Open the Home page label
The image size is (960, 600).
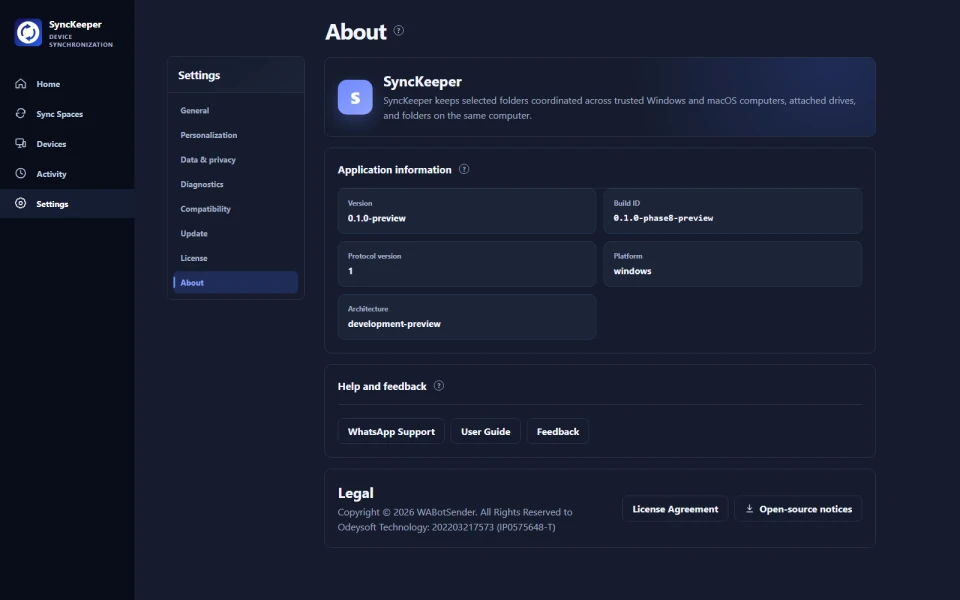coord(48,84)
